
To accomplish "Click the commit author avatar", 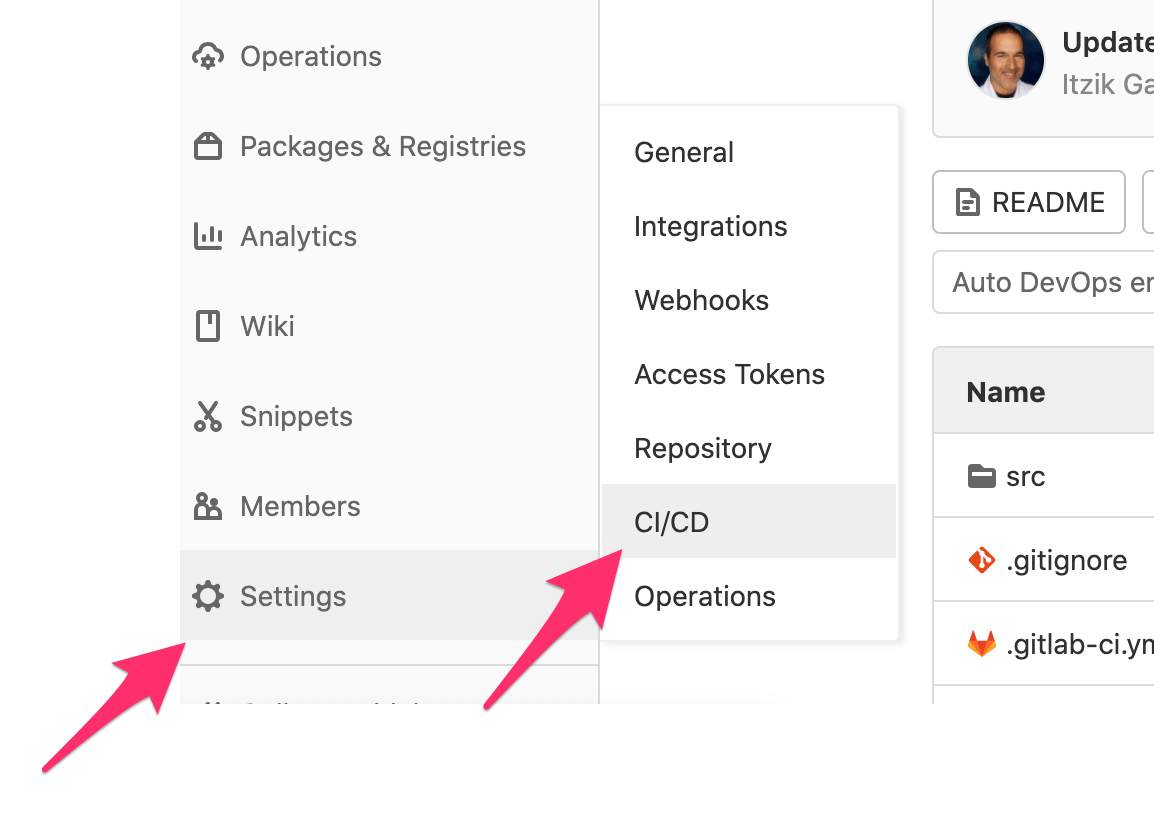I will (x=1005, y=60).
